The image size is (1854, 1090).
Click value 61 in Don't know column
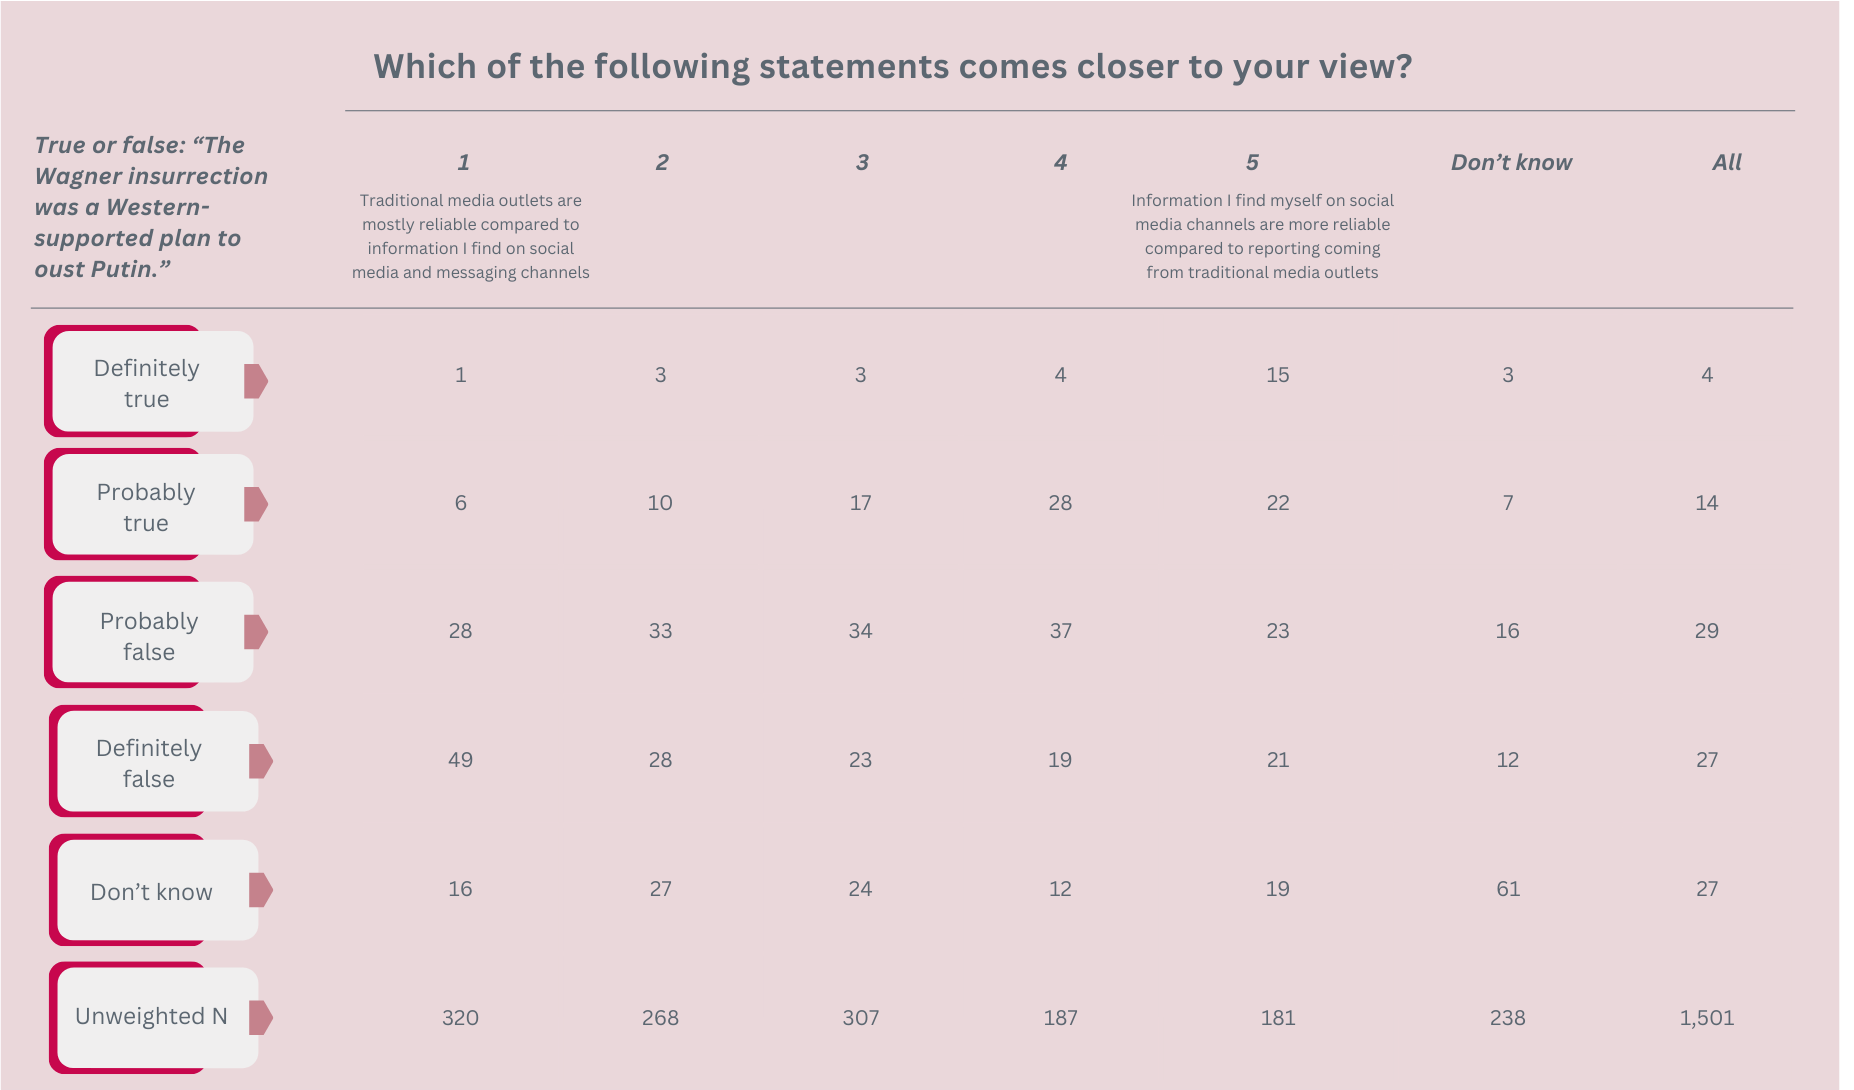pyautogui.click(x=1508, y=889)
